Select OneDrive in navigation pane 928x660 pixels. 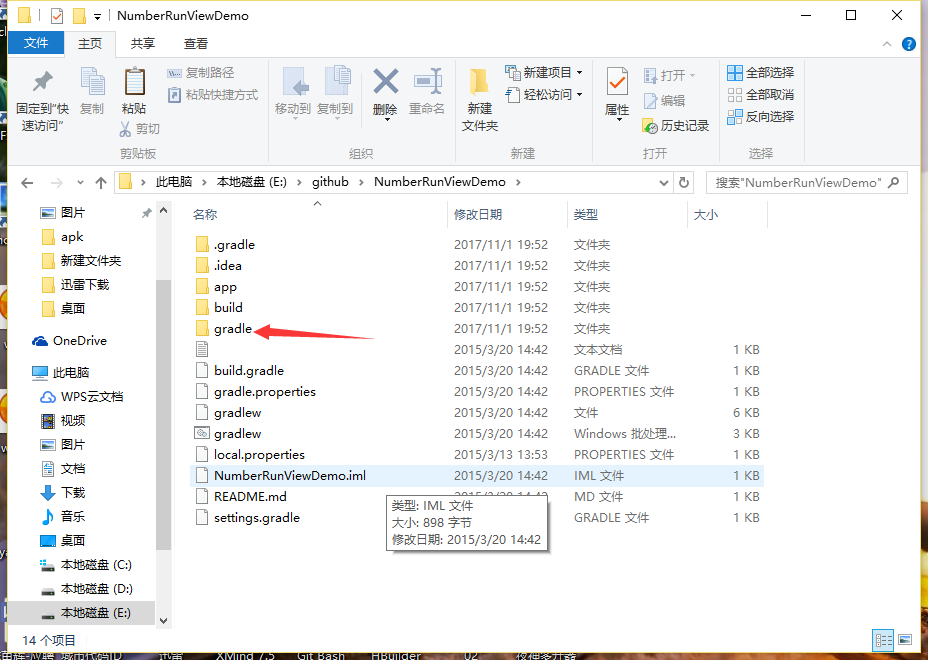tap(79, 341)
